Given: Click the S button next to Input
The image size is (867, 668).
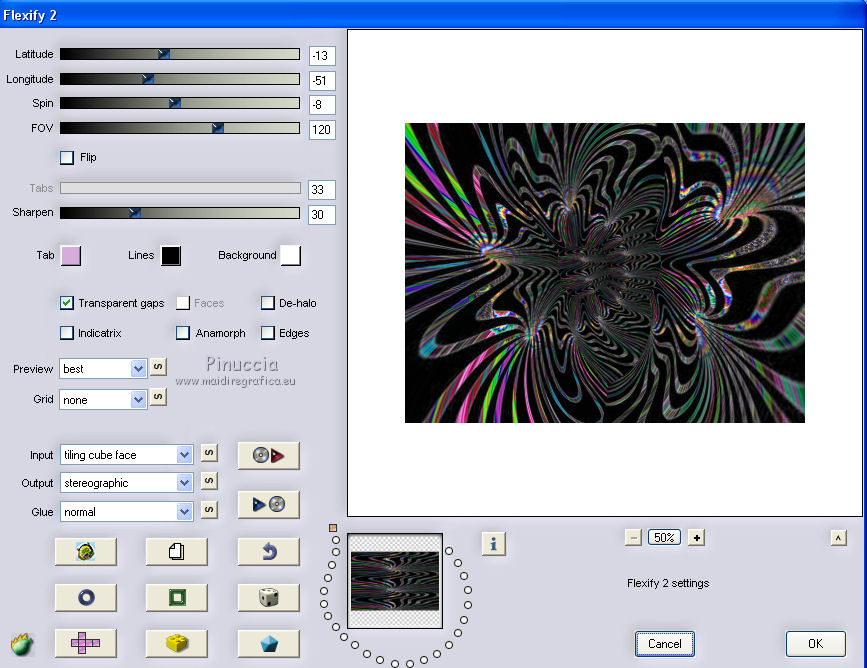Looking at the screenshot, I should (209, 453).
